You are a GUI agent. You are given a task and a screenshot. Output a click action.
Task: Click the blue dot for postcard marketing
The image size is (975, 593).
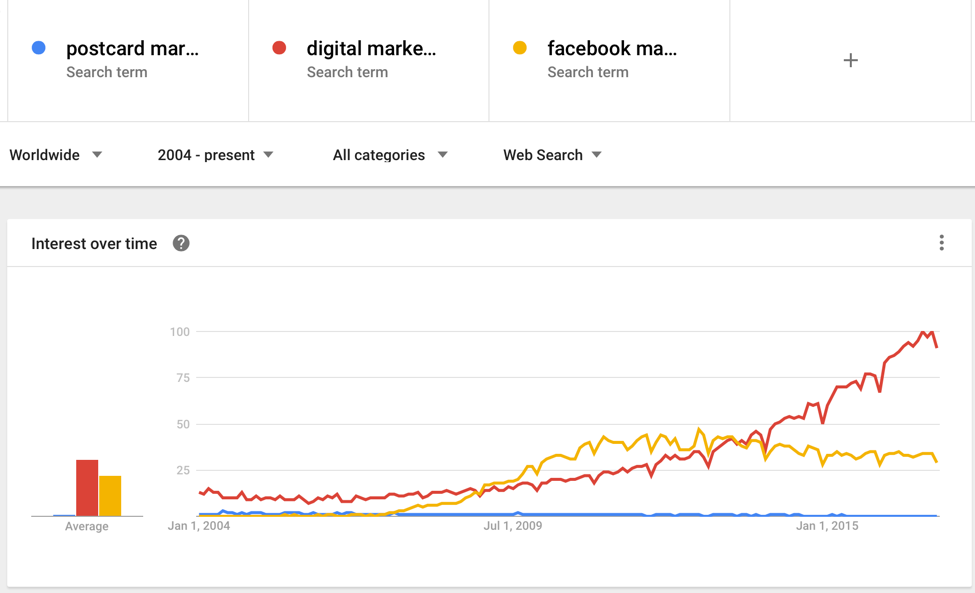(39, 48)
